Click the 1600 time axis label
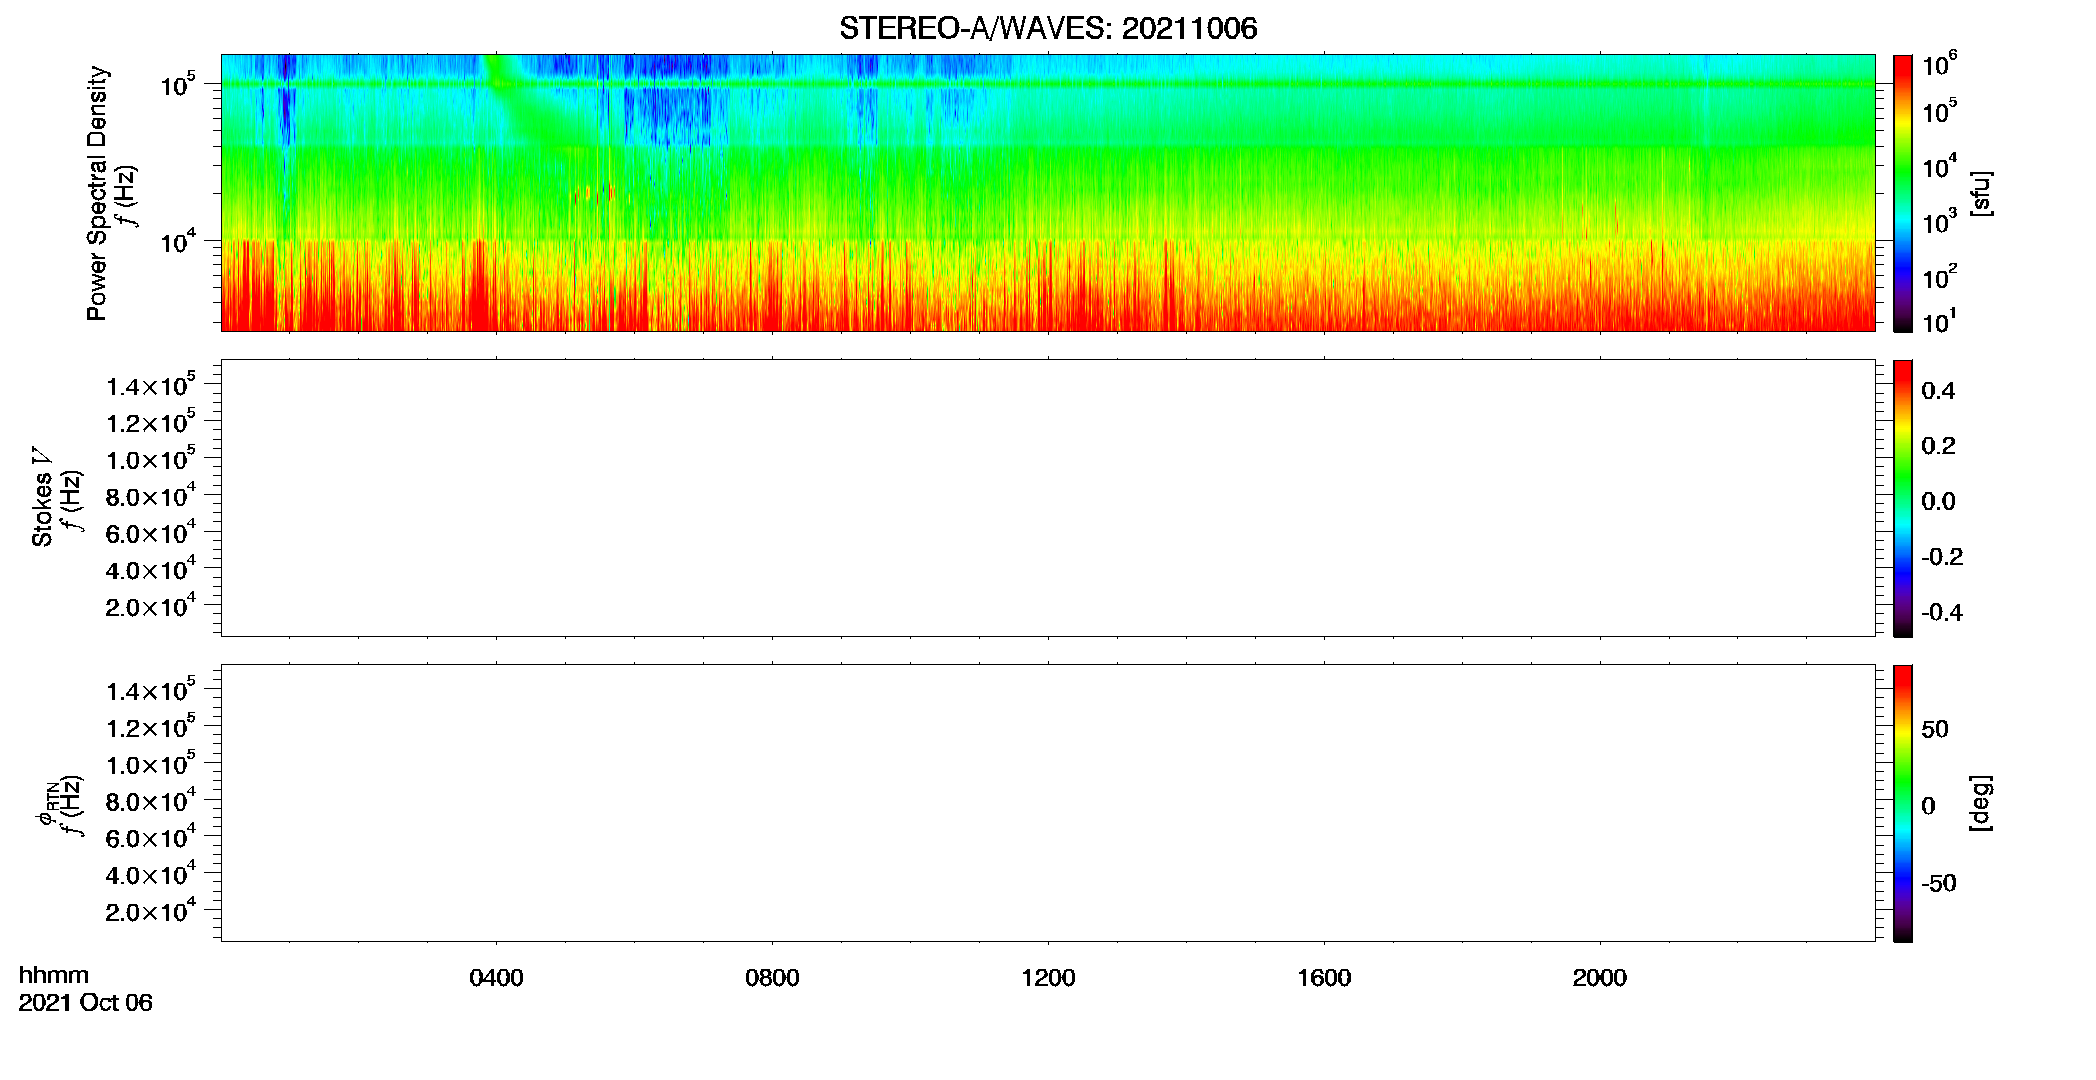2096x1080 pixels. (x=1324, y=978)
